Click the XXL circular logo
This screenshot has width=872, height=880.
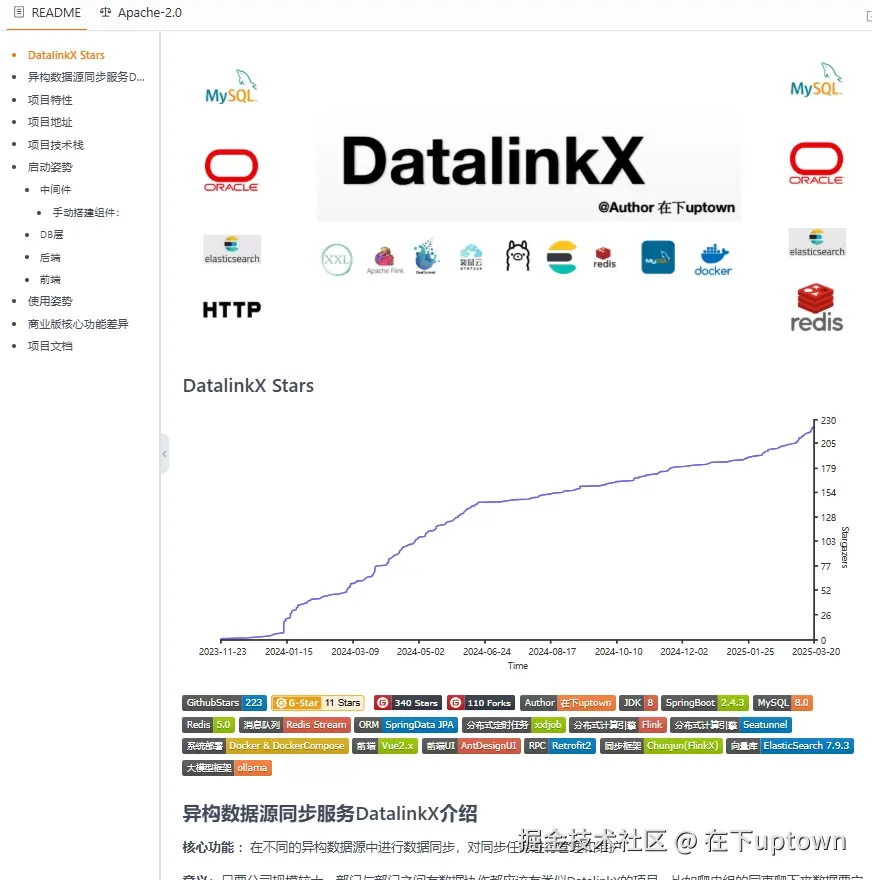(337, 259)
